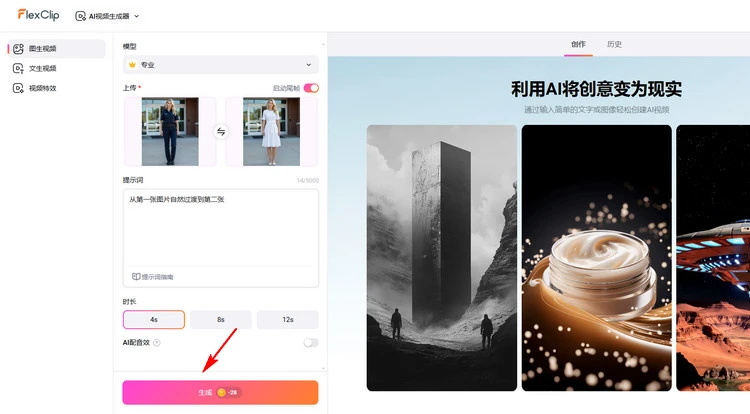Click the 图生视频 sidebar icon
750x414 pixels.
18,49
